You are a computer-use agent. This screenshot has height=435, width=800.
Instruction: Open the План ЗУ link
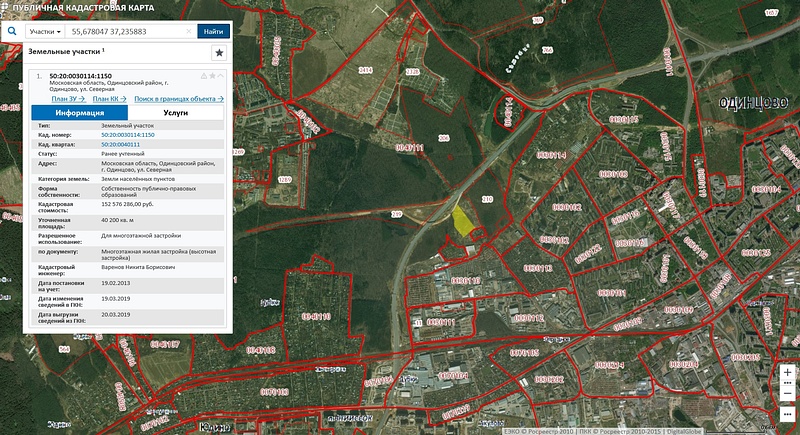tap(67, 99)
